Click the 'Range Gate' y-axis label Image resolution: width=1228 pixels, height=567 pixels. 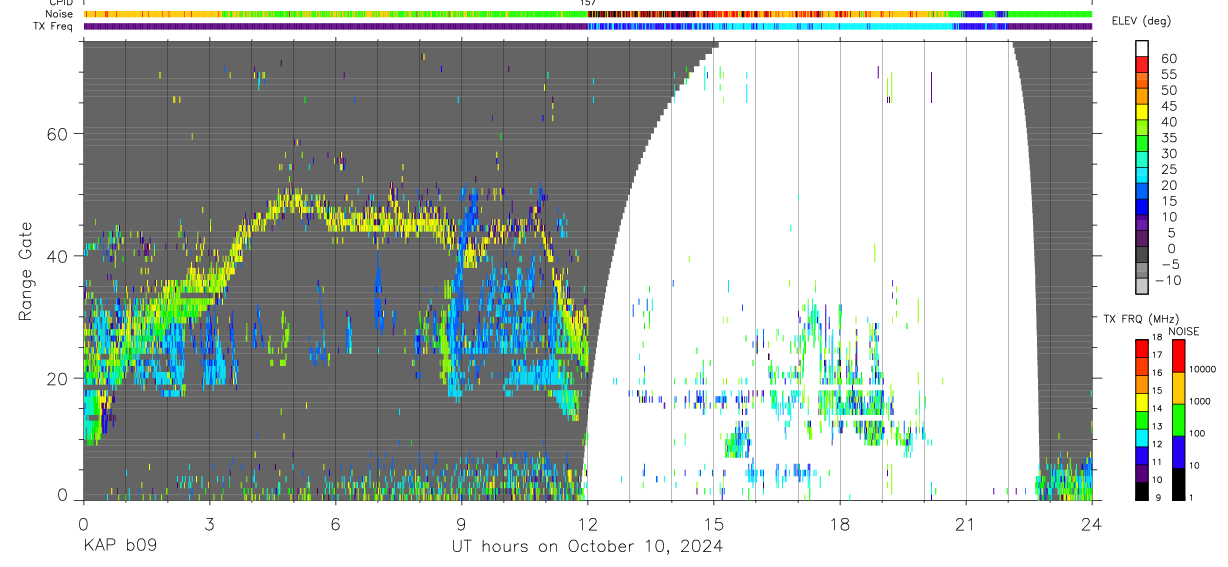click(x=27, y=272)
